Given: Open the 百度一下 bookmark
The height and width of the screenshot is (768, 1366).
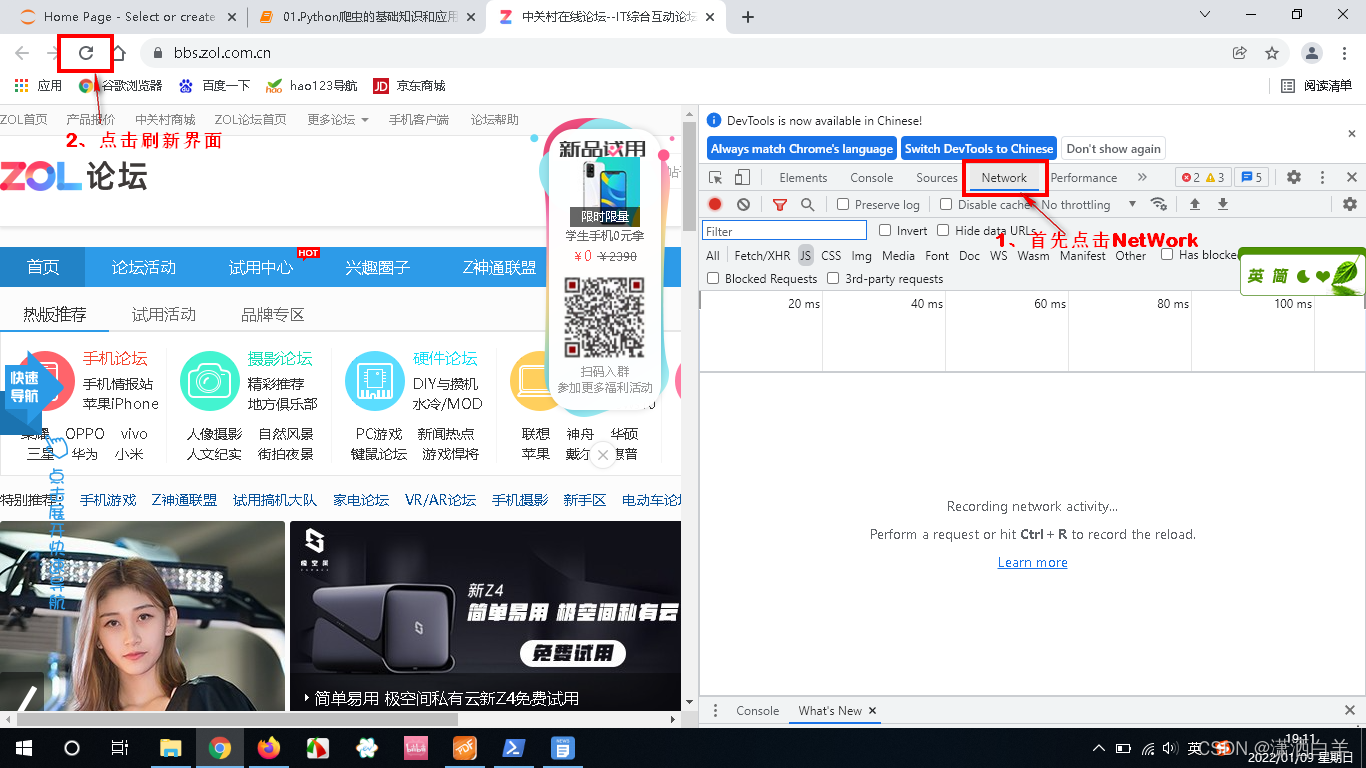Looking at the screenshot, I should (215, 85).
